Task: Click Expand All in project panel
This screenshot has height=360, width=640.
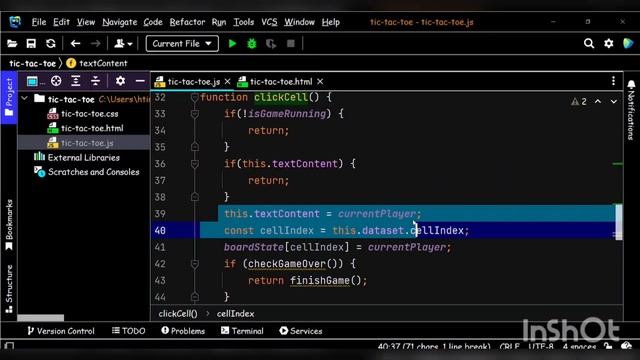Action: tap(76, 81)
